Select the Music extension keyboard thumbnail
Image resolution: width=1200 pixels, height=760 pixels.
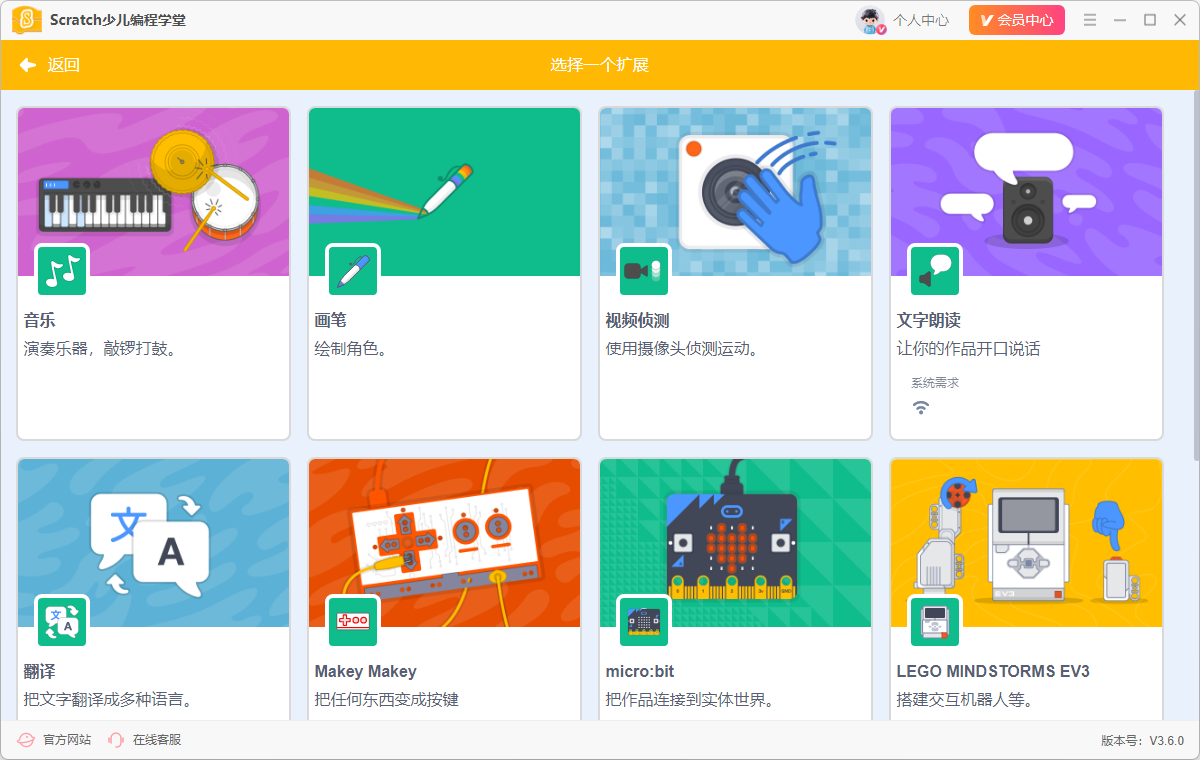pyautogui.click(x=154, y=192)
